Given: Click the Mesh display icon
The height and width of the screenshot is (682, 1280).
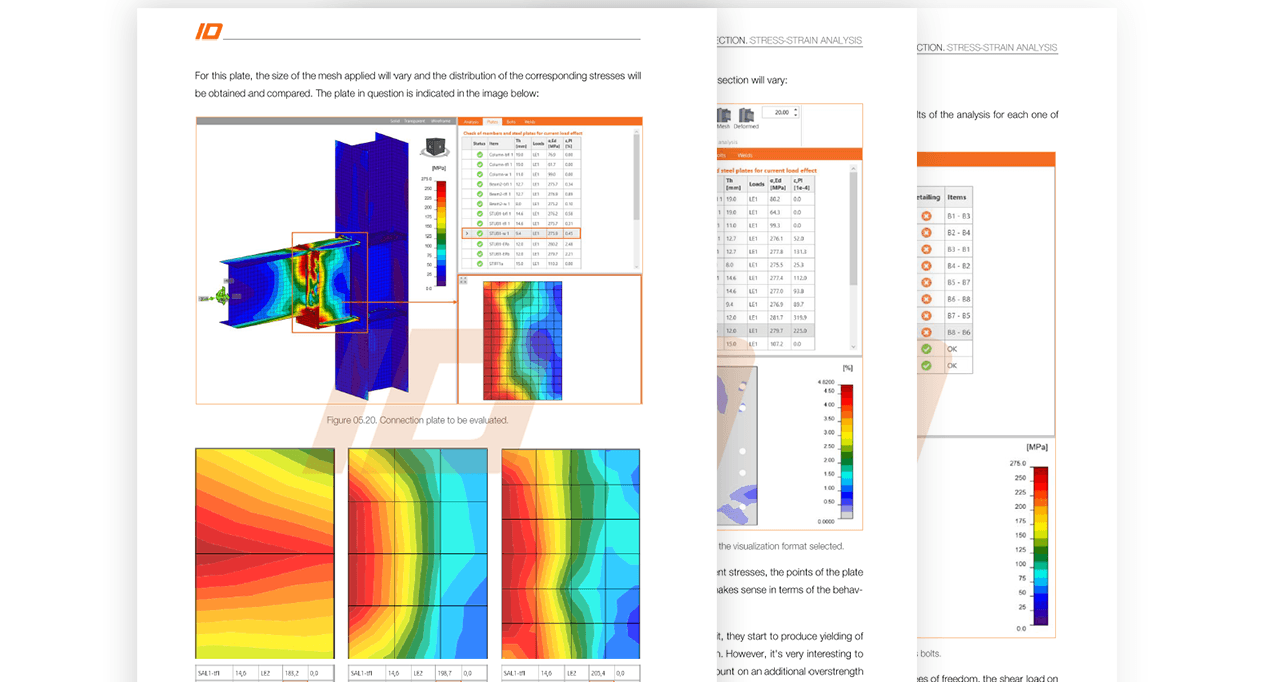Looking at the screenshot, I should 724,116.
